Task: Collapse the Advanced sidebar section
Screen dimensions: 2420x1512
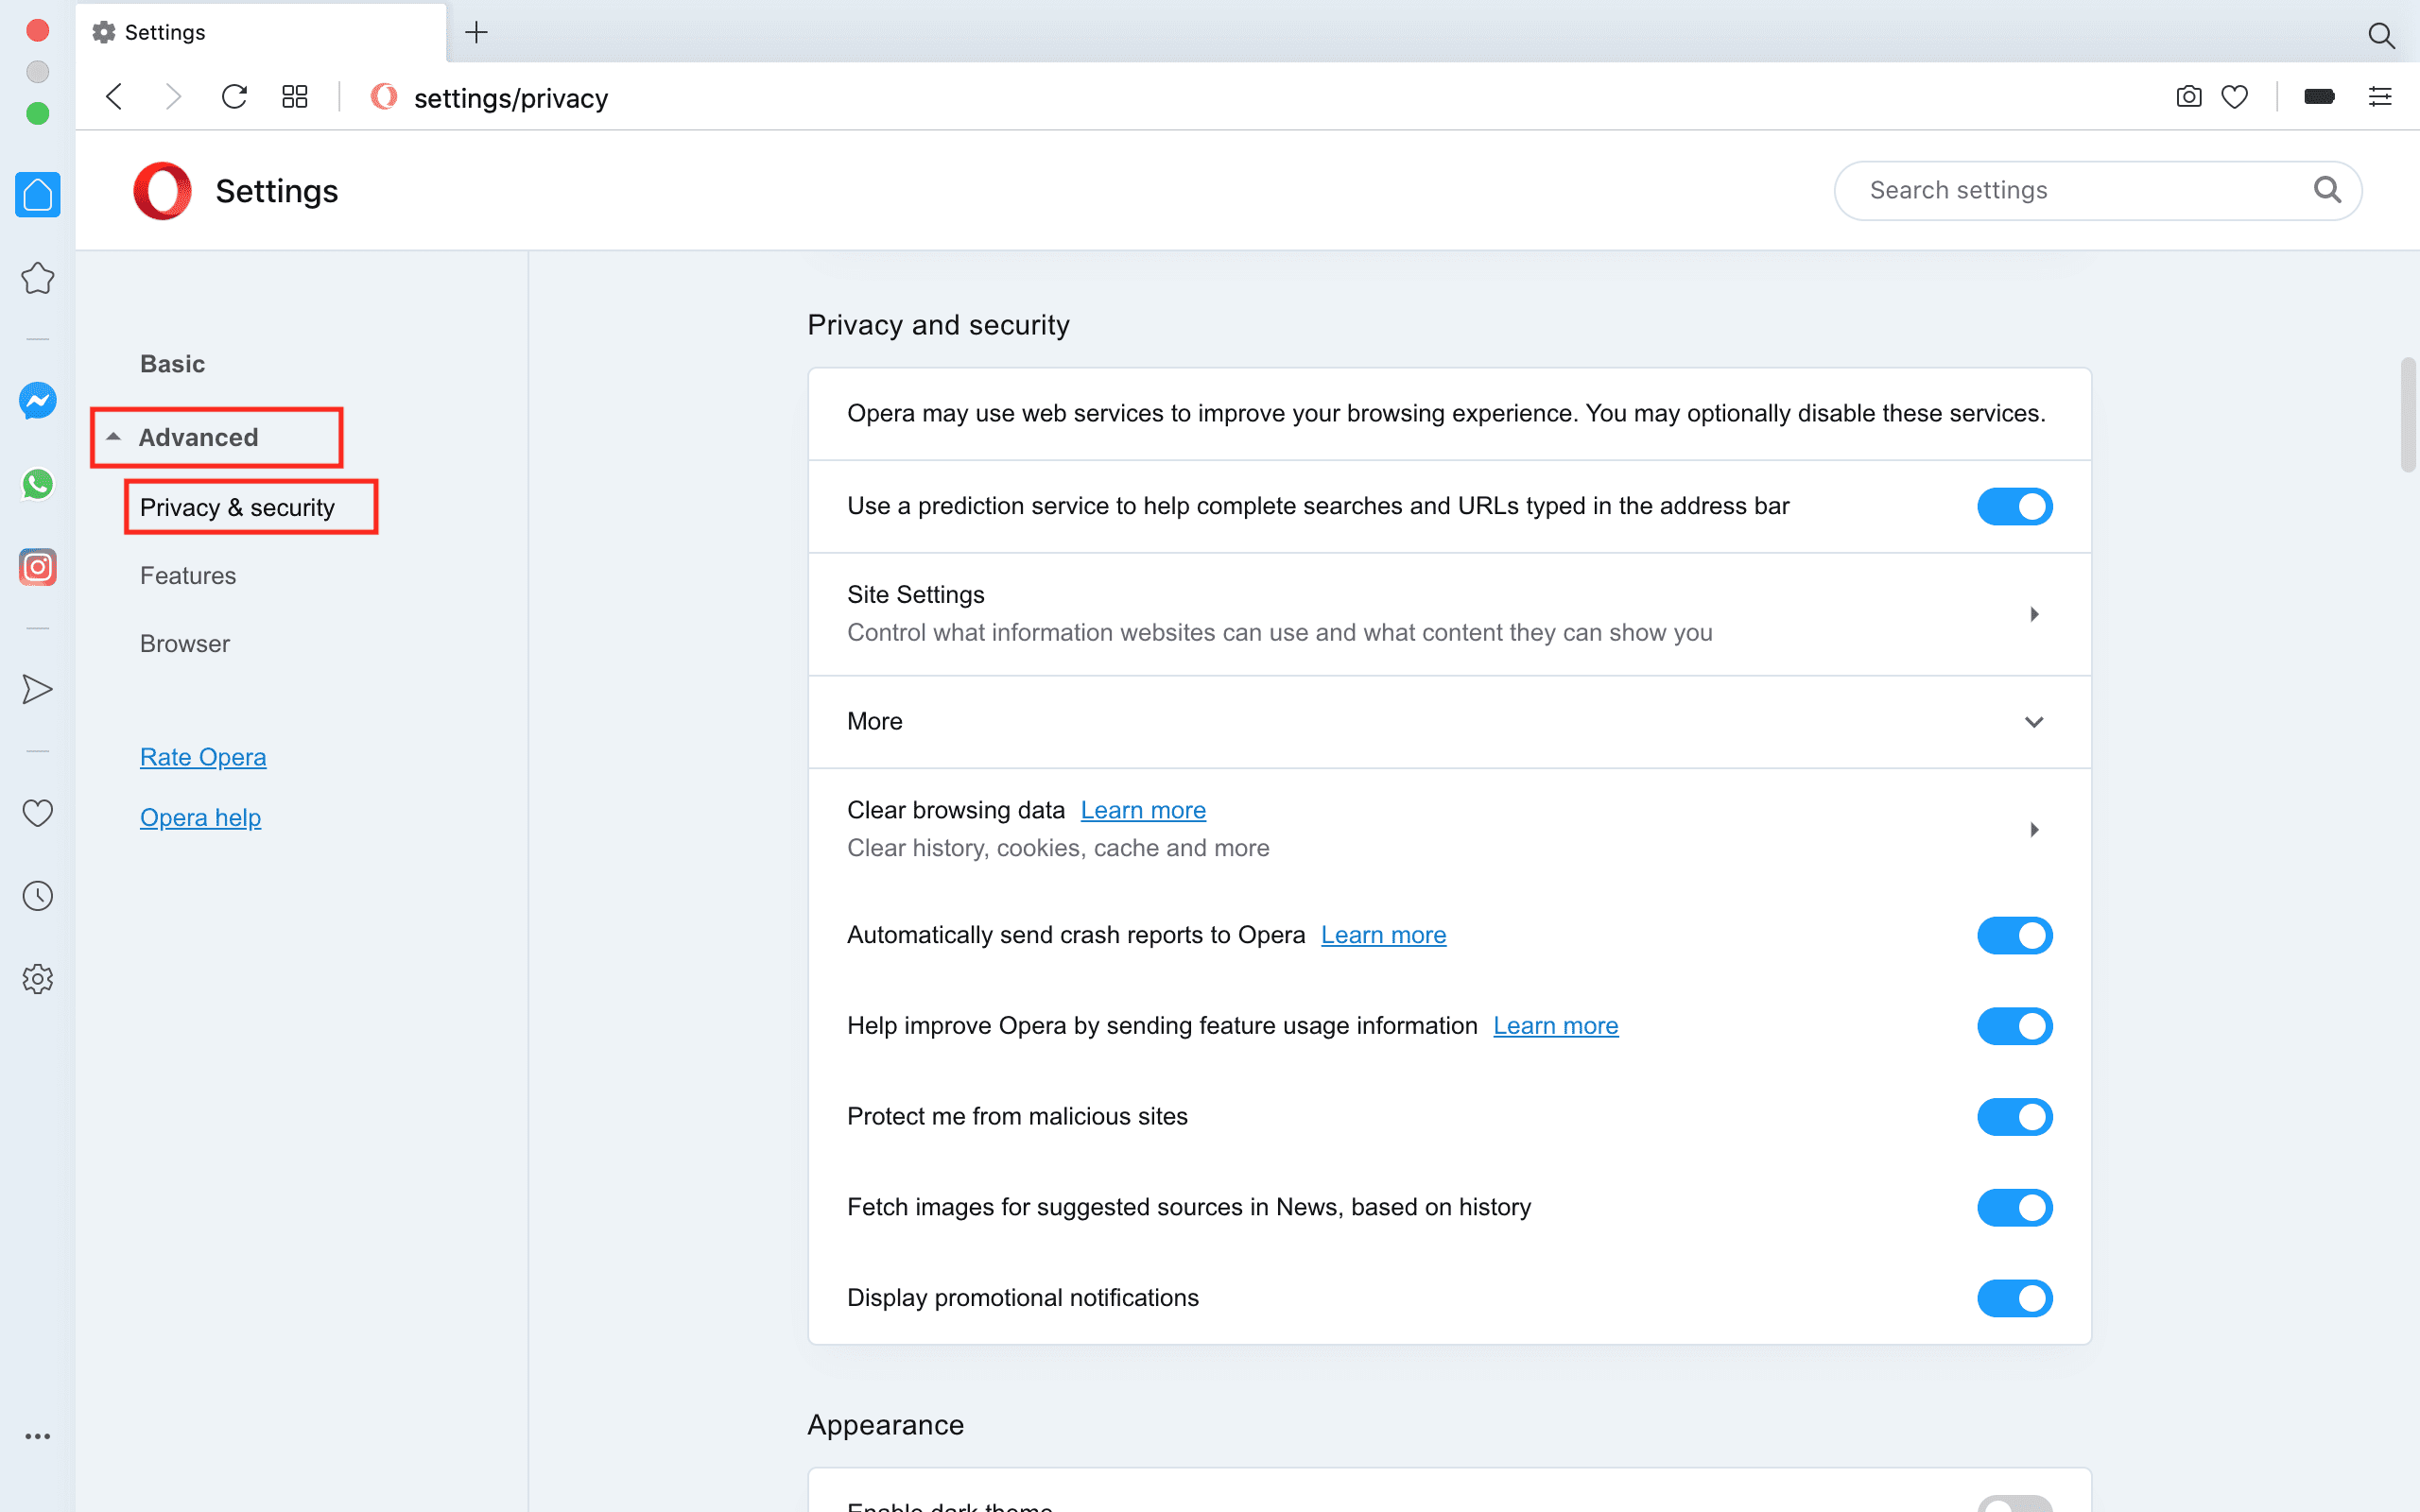Action: [198, 437]
